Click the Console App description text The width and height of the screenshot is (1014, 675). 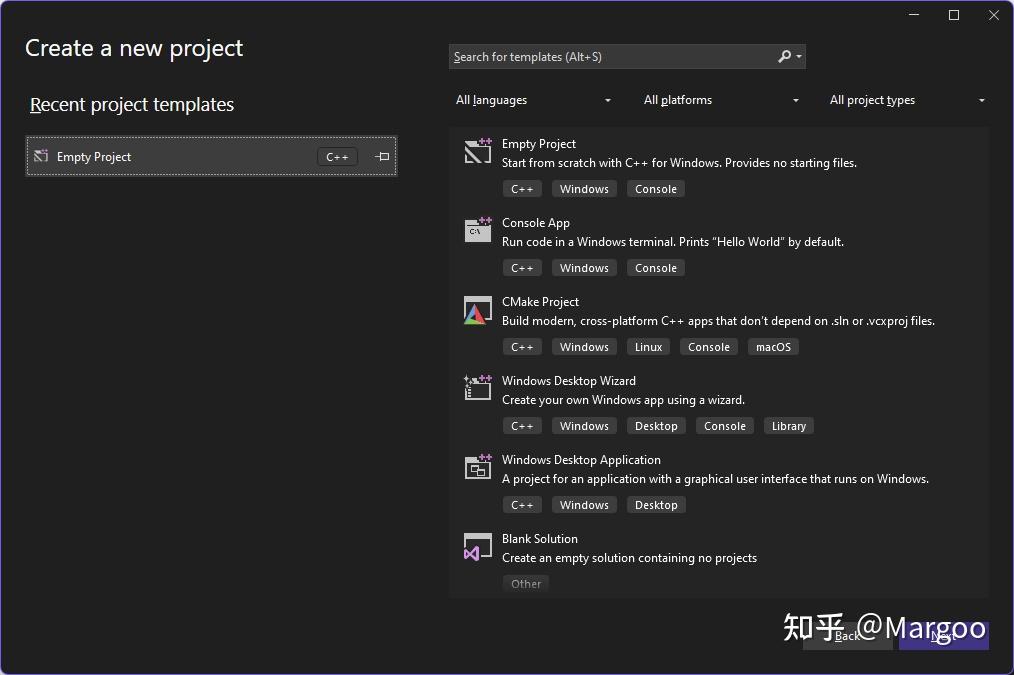[x=673, y=242]
